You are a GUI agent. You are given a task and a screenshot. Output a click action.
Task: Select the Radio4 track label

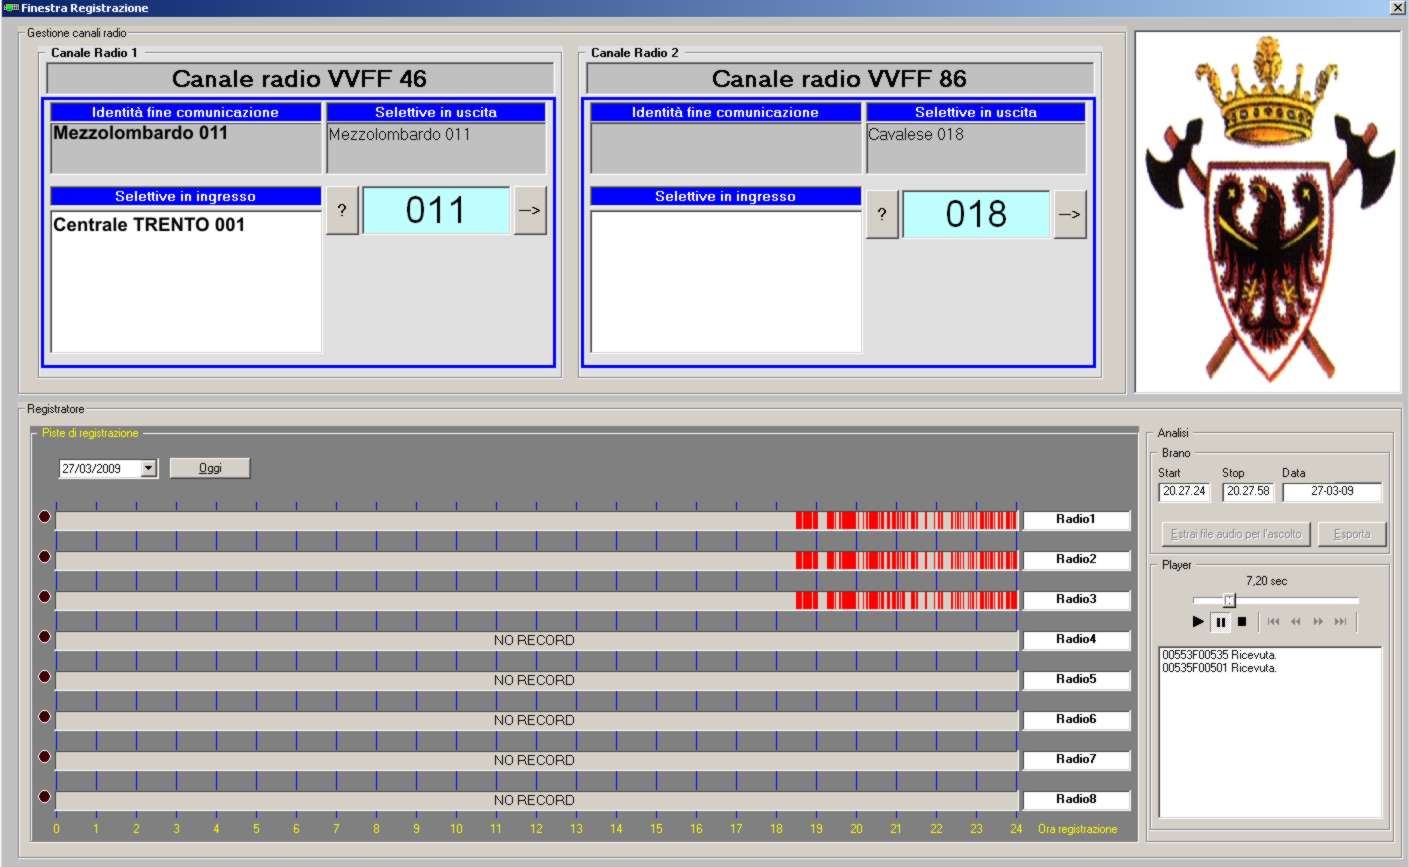(1076, 640)
